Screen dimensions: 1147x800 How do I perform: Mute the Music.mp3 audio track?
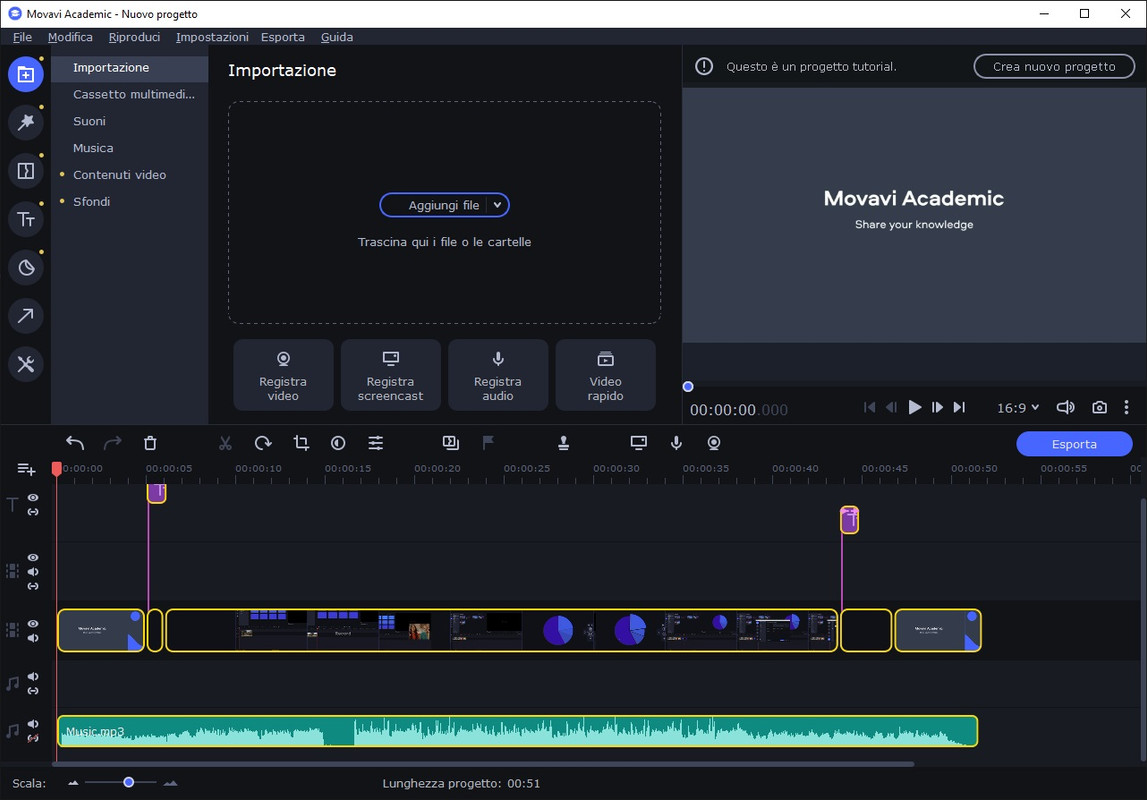pos(33,723)
